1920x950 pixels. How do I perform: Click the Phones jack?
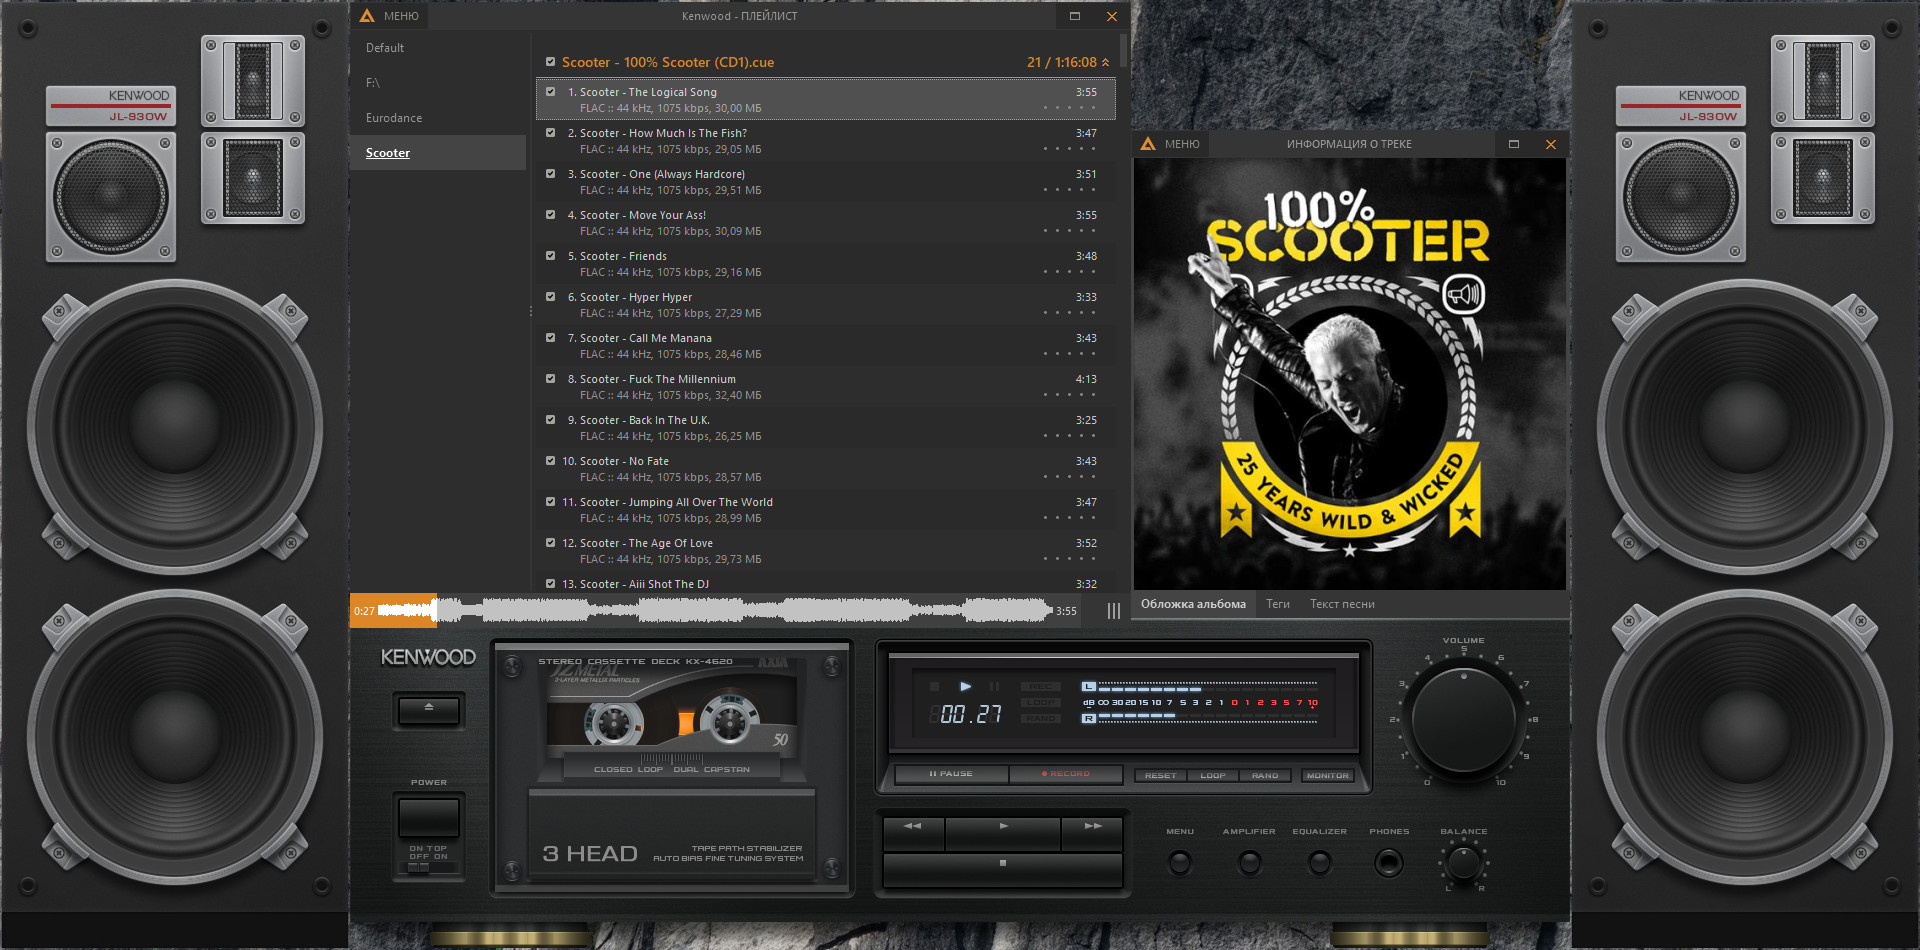click(x=1389, y=862)
